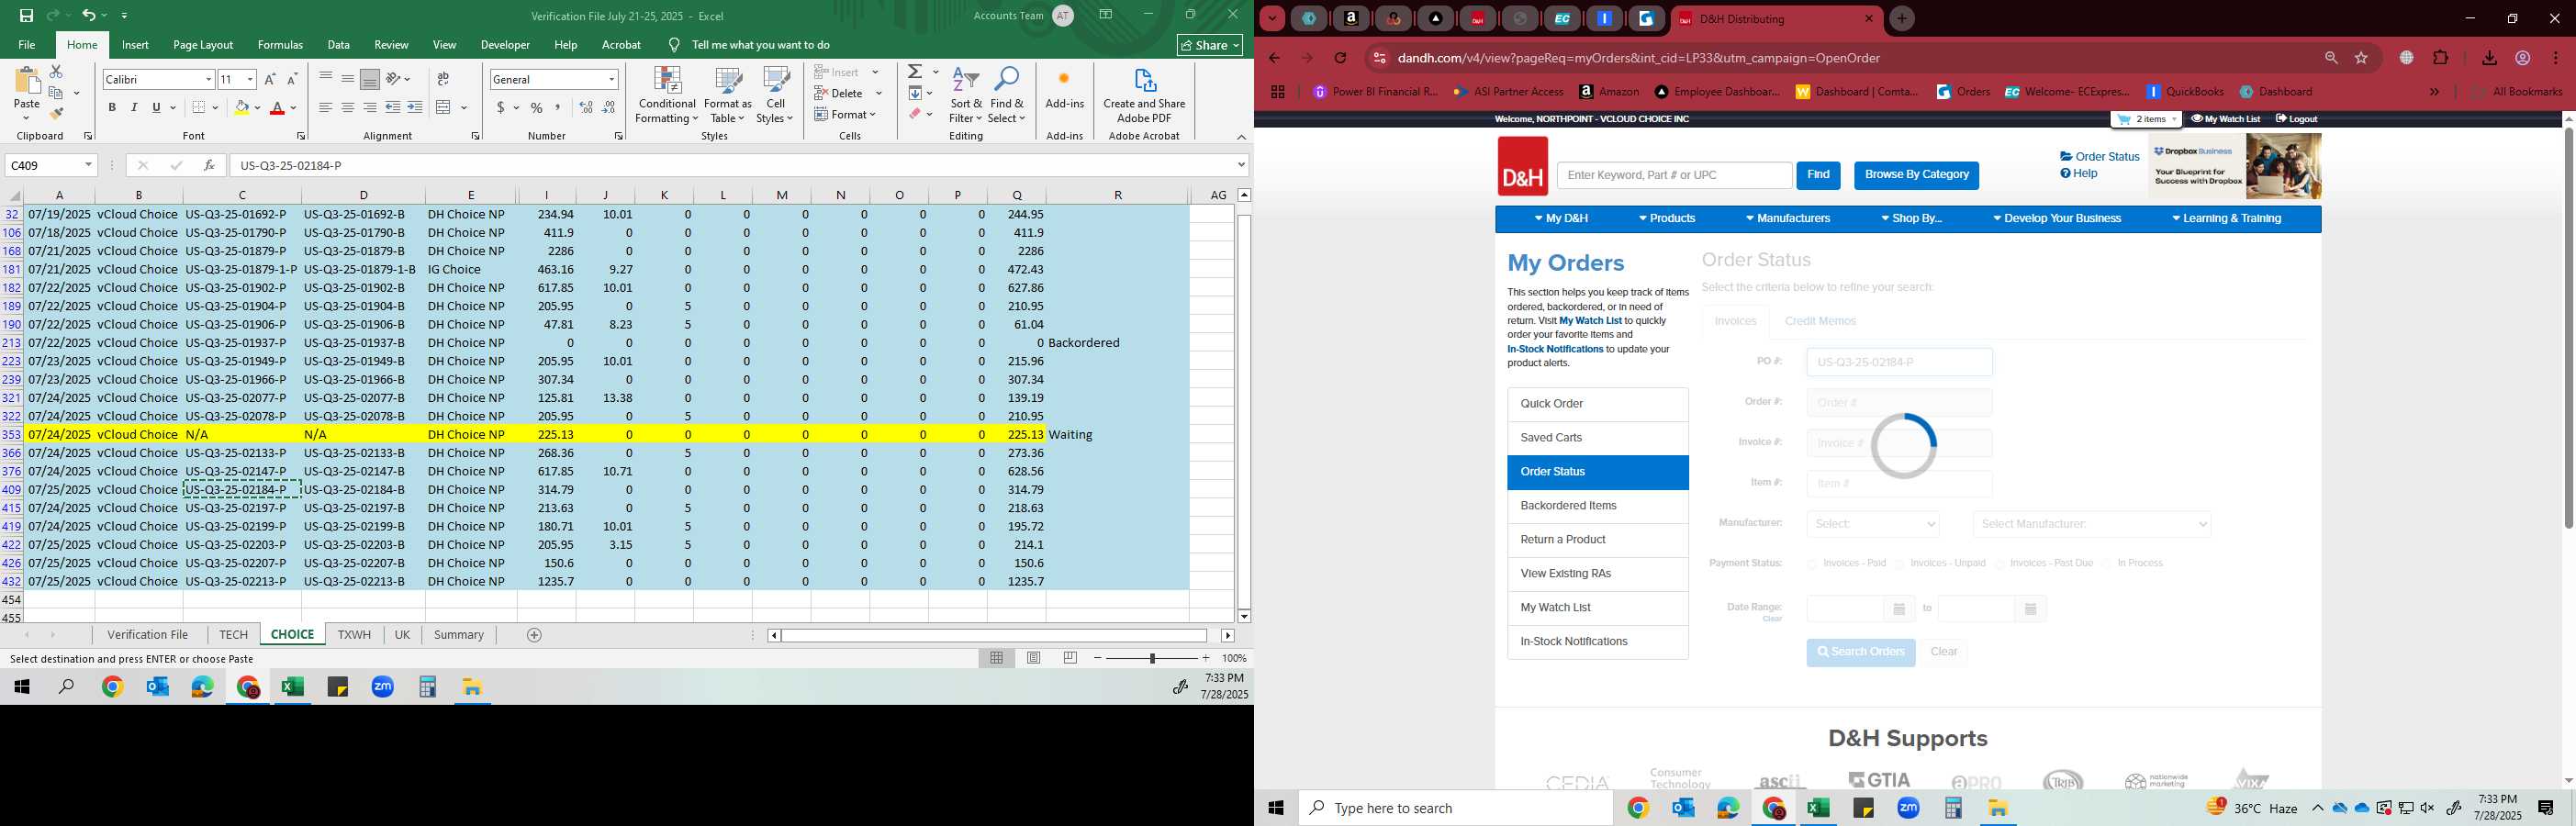This screenshot has height=826, width=2576.
Task: Click D&H keyword search input field
Action: pyautogui.click(x=1674, y=175)
